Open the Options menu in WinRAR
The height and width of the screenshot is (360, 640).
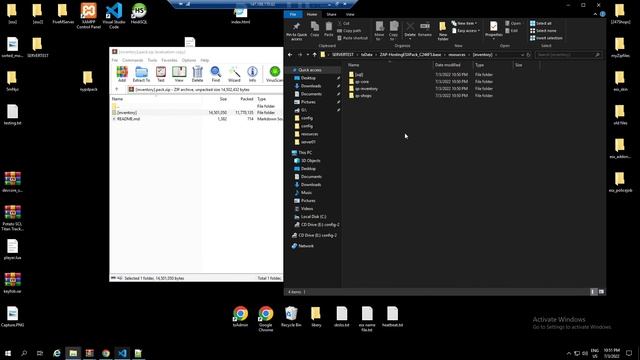189,60
